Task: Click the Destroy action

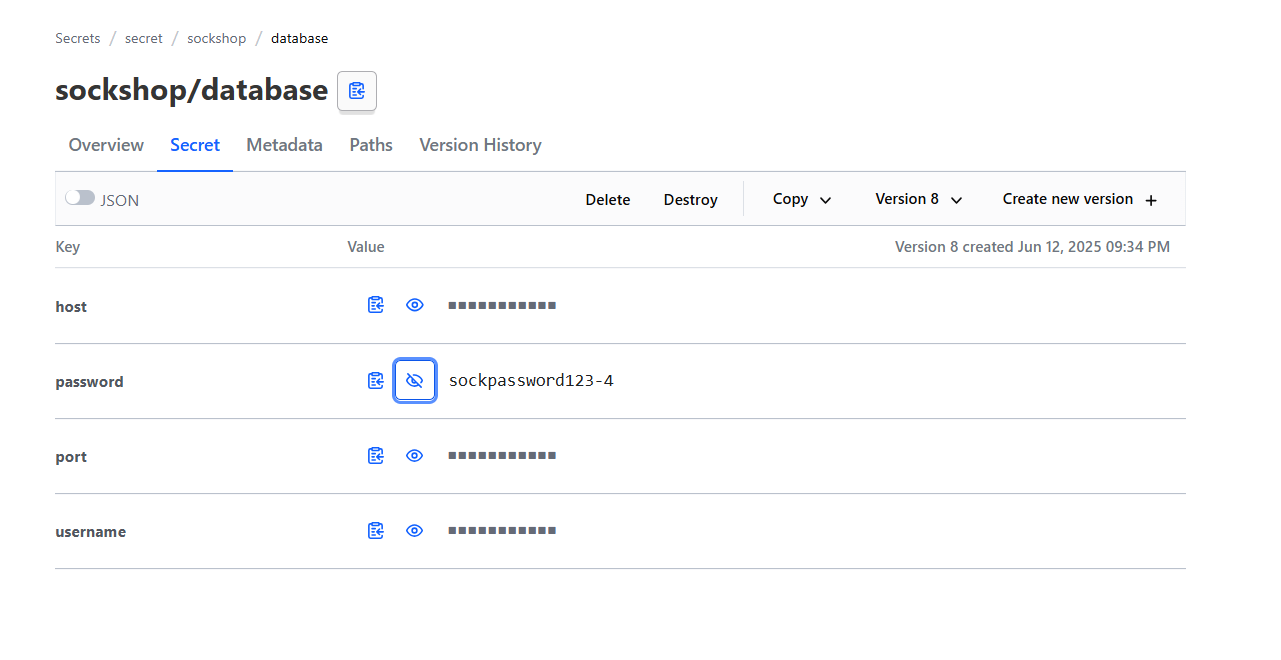Action: (x=690, y=199)
